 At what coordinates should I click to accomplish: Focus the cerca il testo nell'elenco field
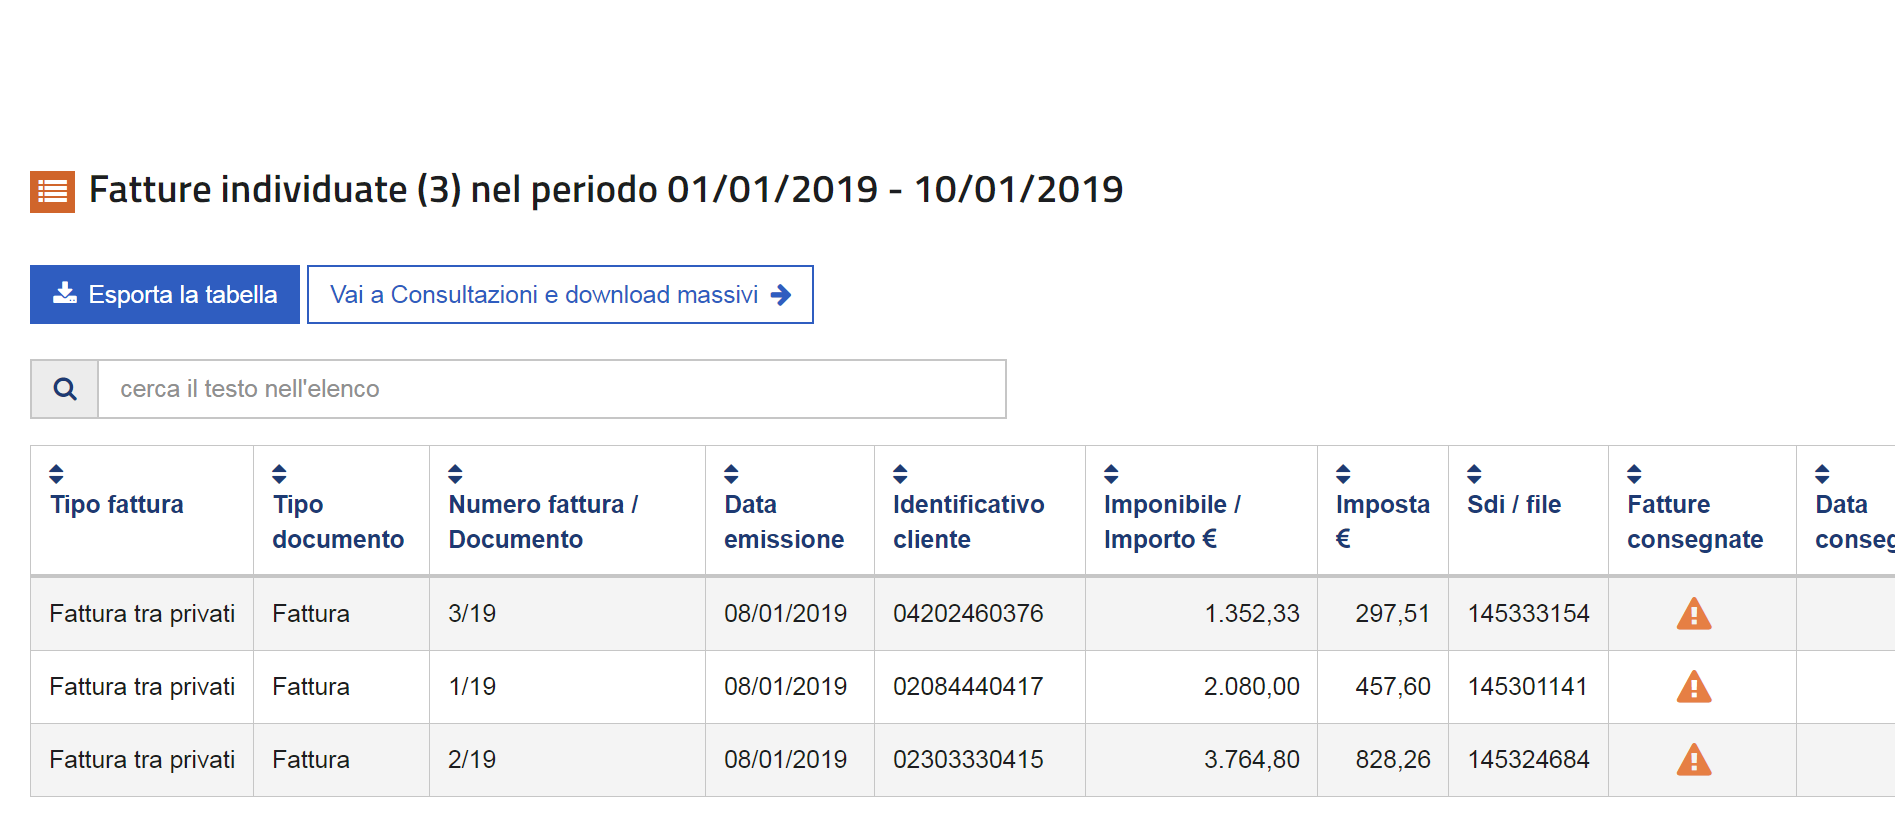pos(551,389)
